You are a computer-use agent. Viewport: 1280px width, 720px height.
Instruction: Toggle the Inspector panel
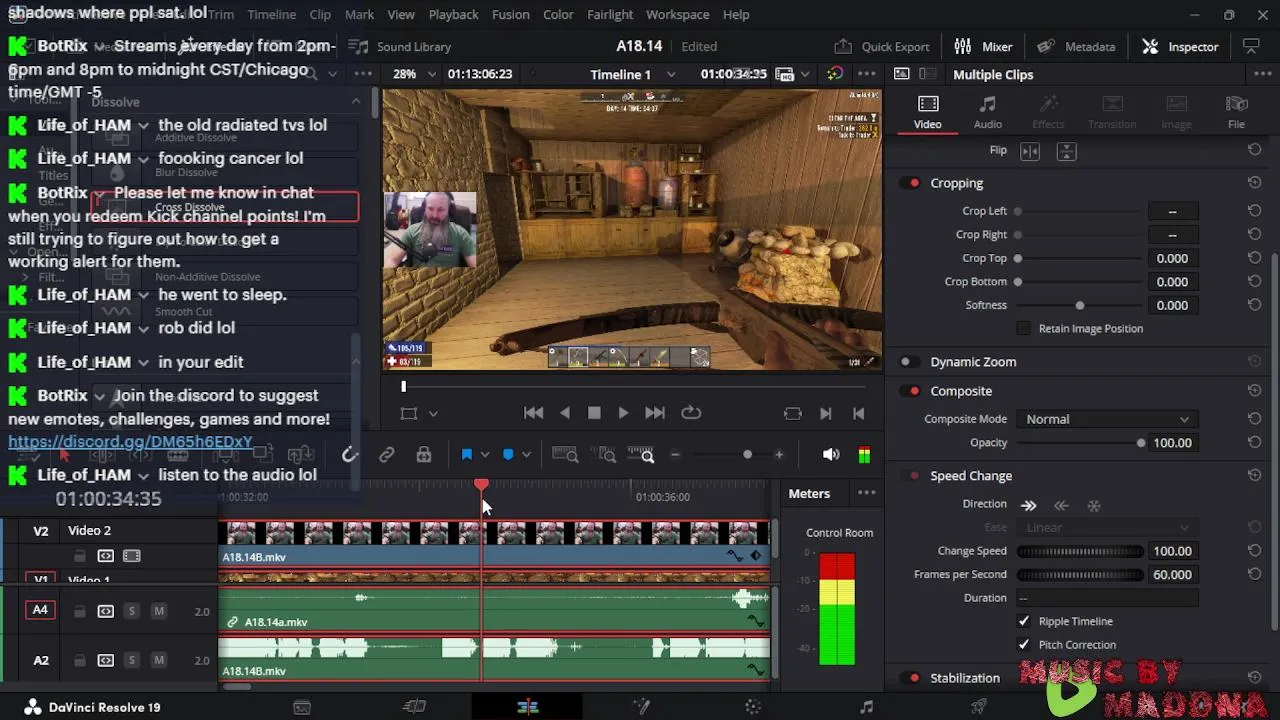(1180, 46)
